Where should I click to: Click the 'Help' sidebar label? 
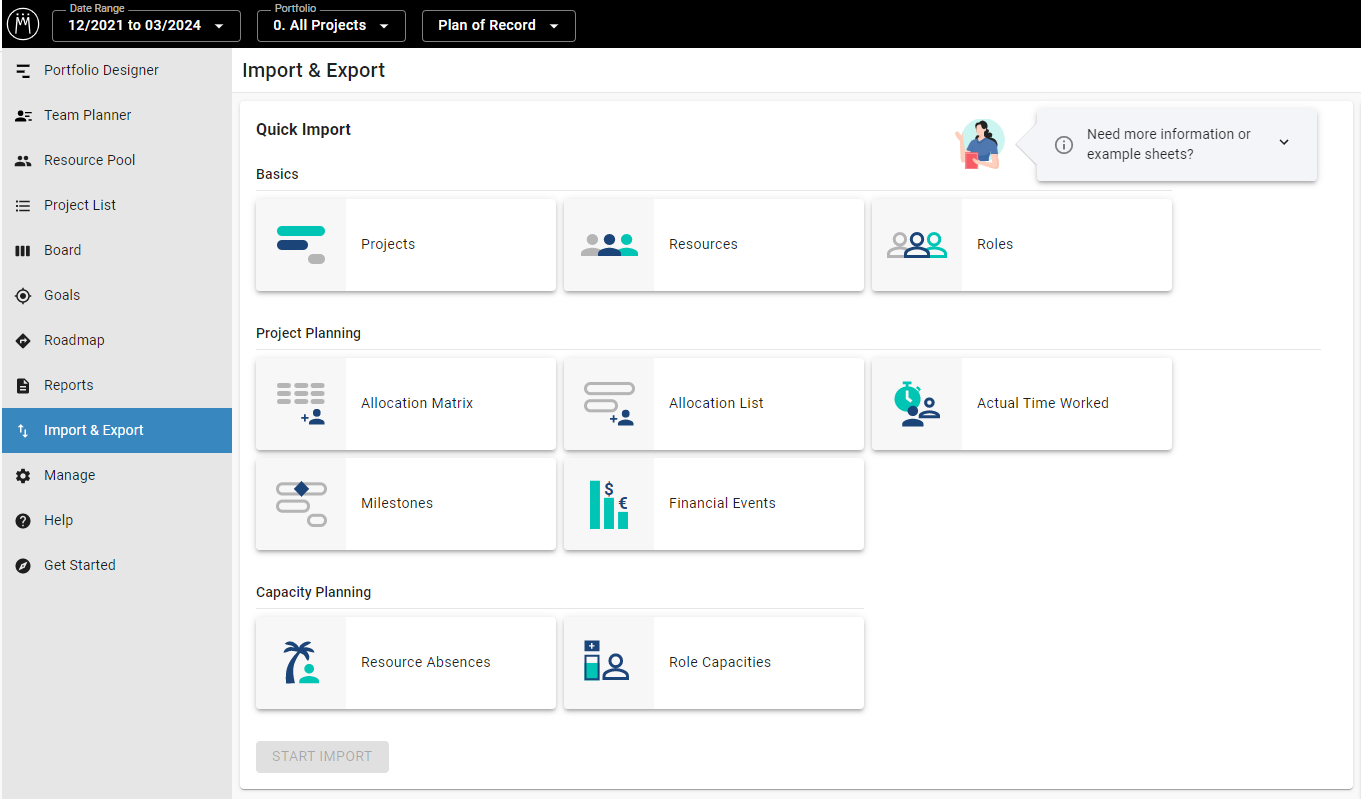click(59, 521)
